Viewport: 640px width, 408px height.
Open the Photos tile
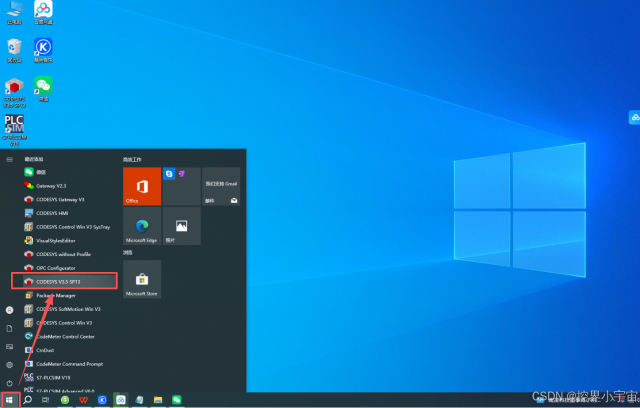click(182, 227)
